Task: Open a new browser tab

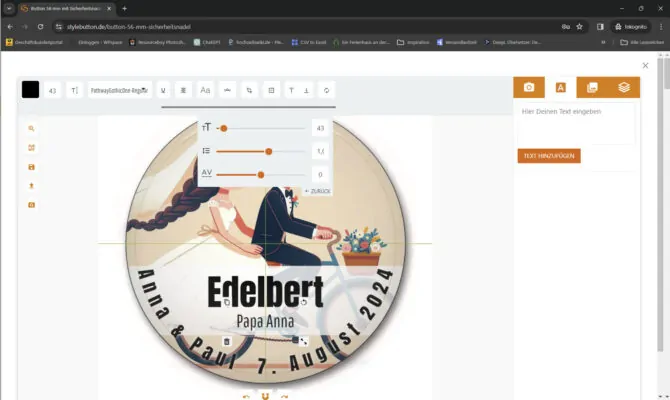Action: tap(124, 8)
